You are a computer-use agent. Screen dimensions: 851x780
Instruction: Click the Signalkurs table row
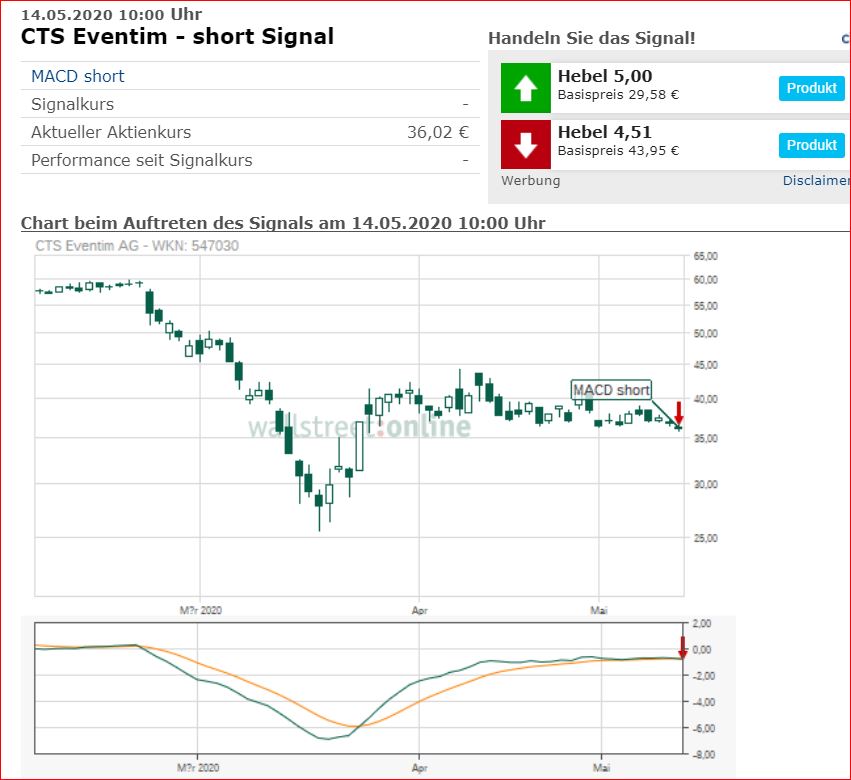(x=250, y=104)
